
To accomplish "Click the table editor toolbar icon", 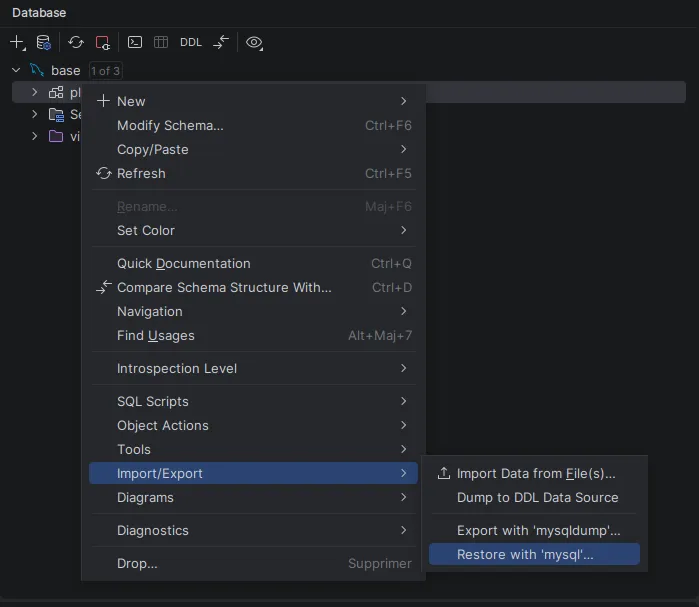I will click(161, 42).
